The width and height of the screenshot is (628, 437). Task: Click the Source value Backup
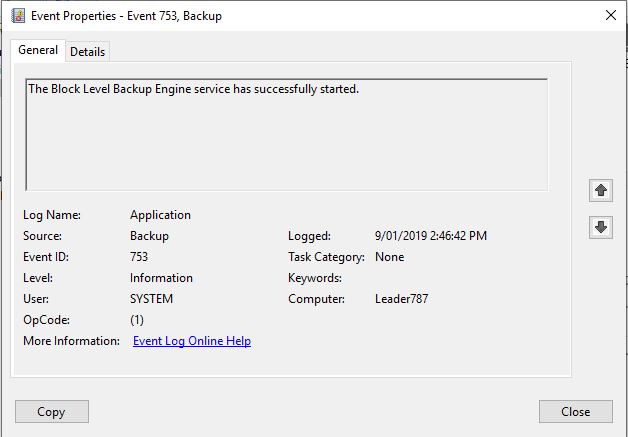point(149,236)
